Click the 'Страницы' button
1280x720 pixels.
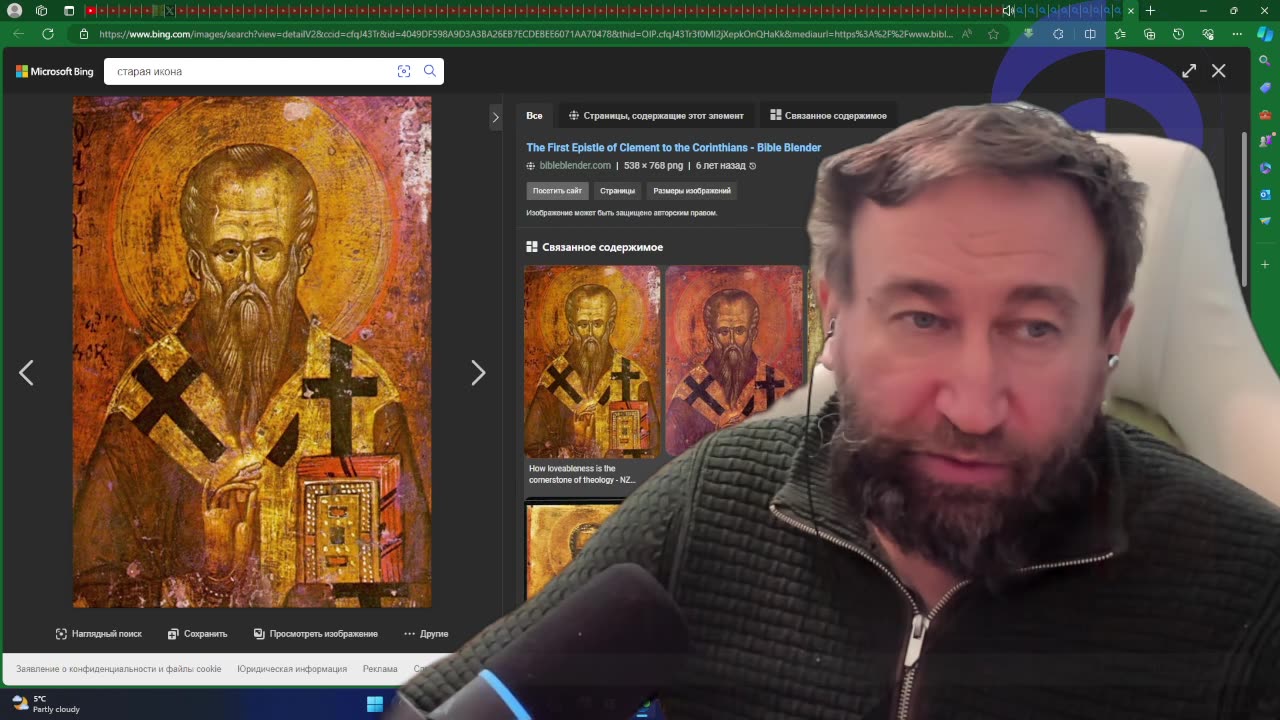(x=617, y=190)
